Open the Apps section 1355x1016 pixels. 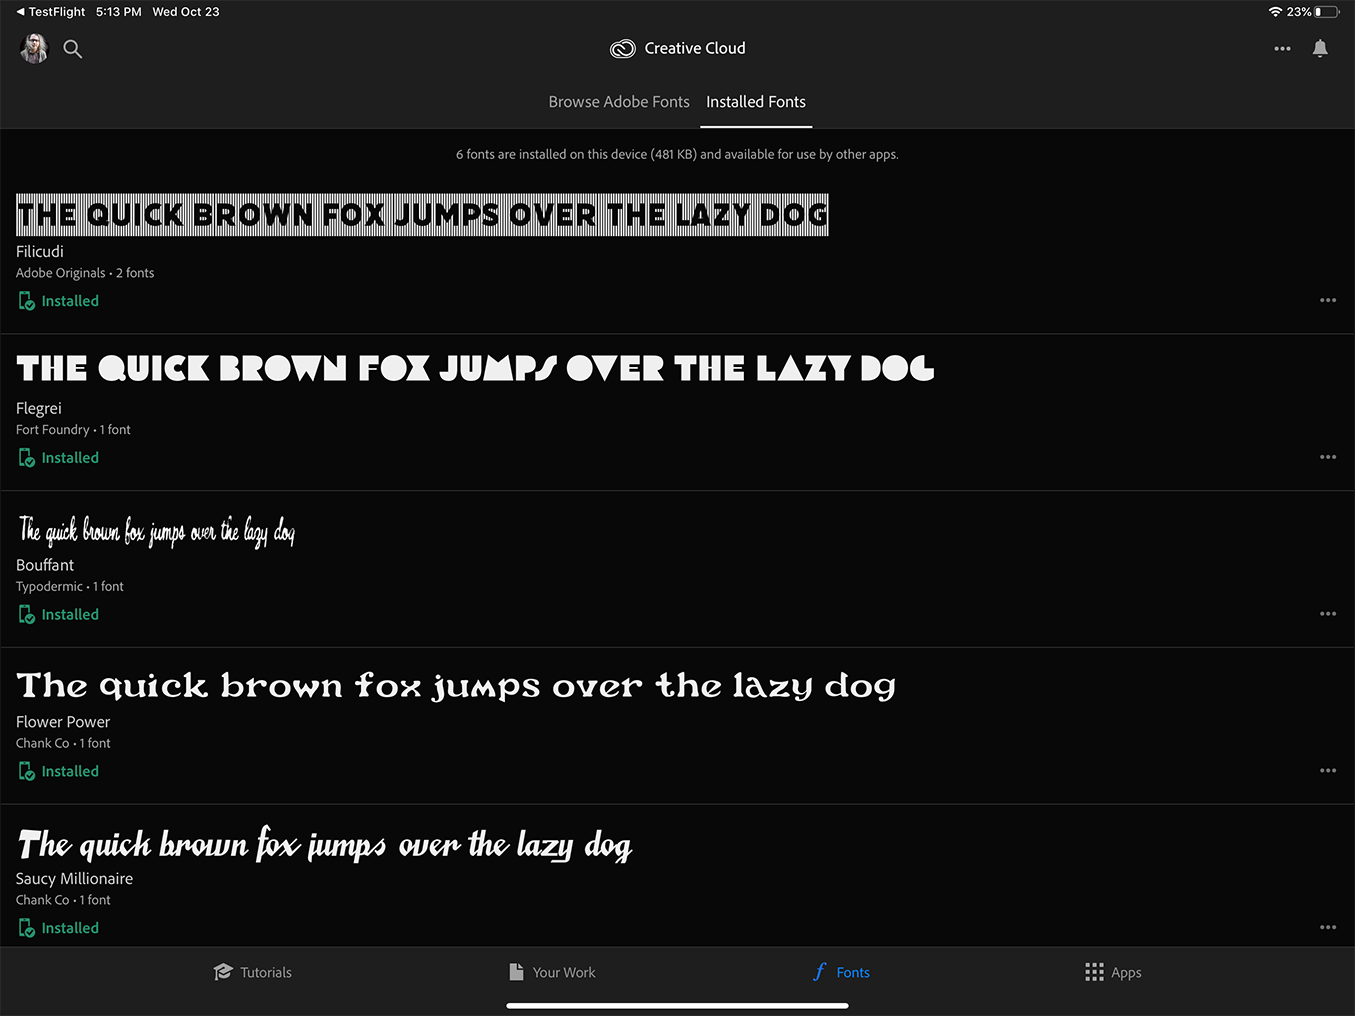coord(1113,972)
